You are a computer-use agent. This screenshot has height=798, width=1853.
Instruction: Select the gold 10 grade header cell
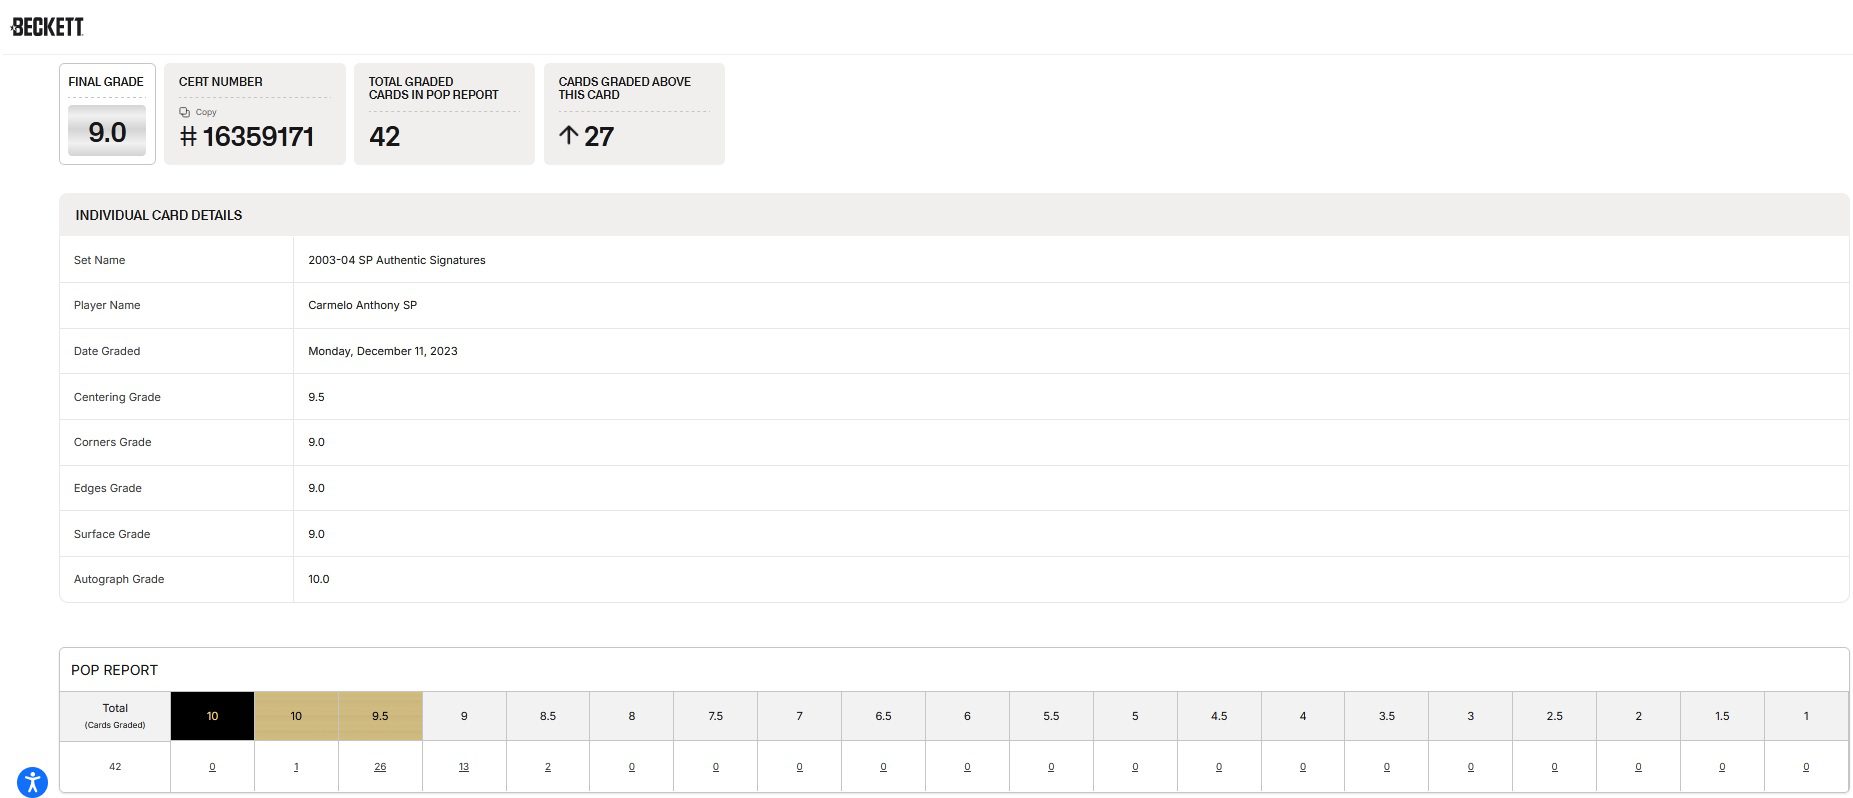pos(296,716)
